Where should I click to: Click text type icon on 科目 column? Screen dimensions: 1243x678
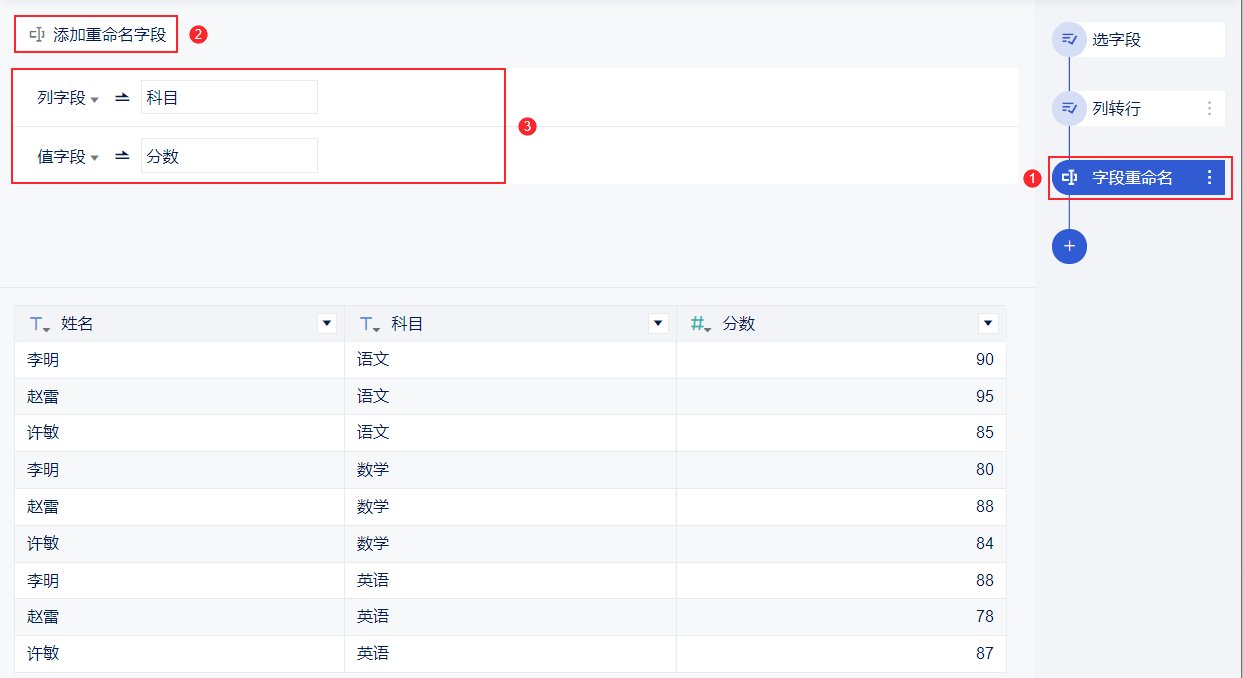click(x=370, y=324)
